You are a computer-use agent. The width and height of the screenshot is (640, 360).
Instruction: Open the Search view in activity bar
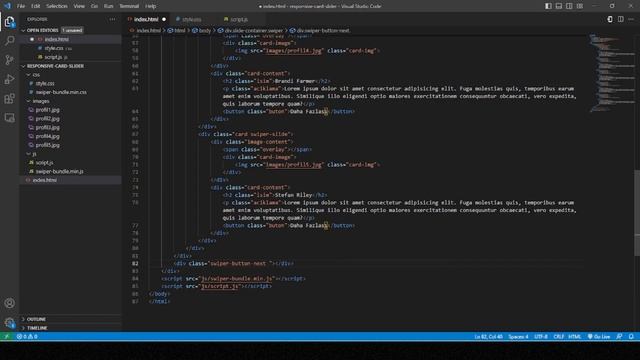[9, 40]
